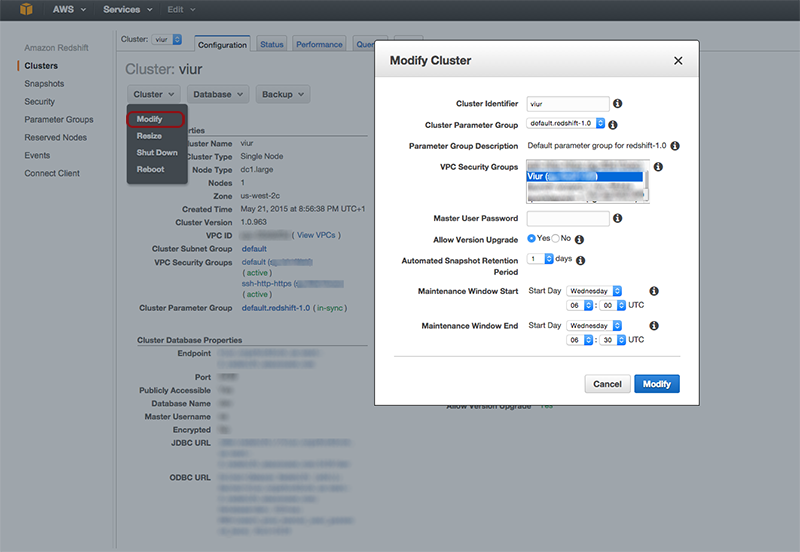800x552 pixels.
Task: Open Maintenance Window End hour dropdown
Action: (x=579, y=340)
